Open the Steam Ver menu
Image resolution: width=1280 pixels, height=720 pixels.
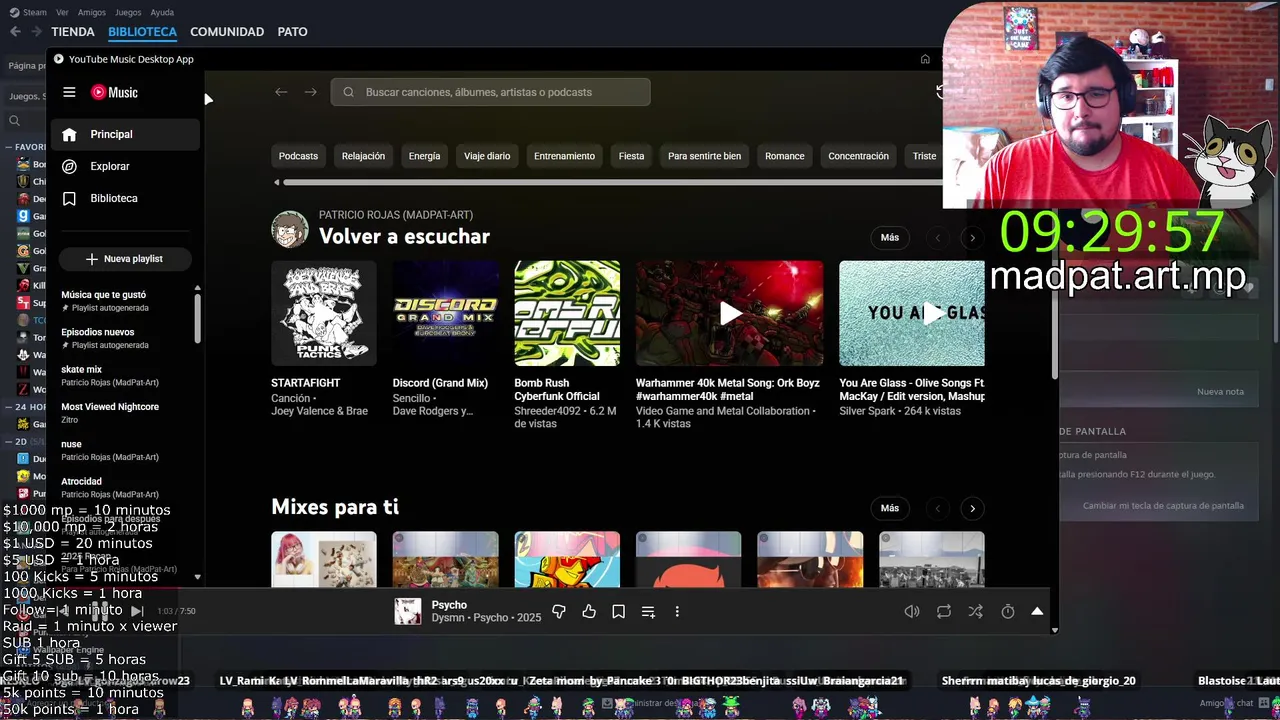pos(62,13)
